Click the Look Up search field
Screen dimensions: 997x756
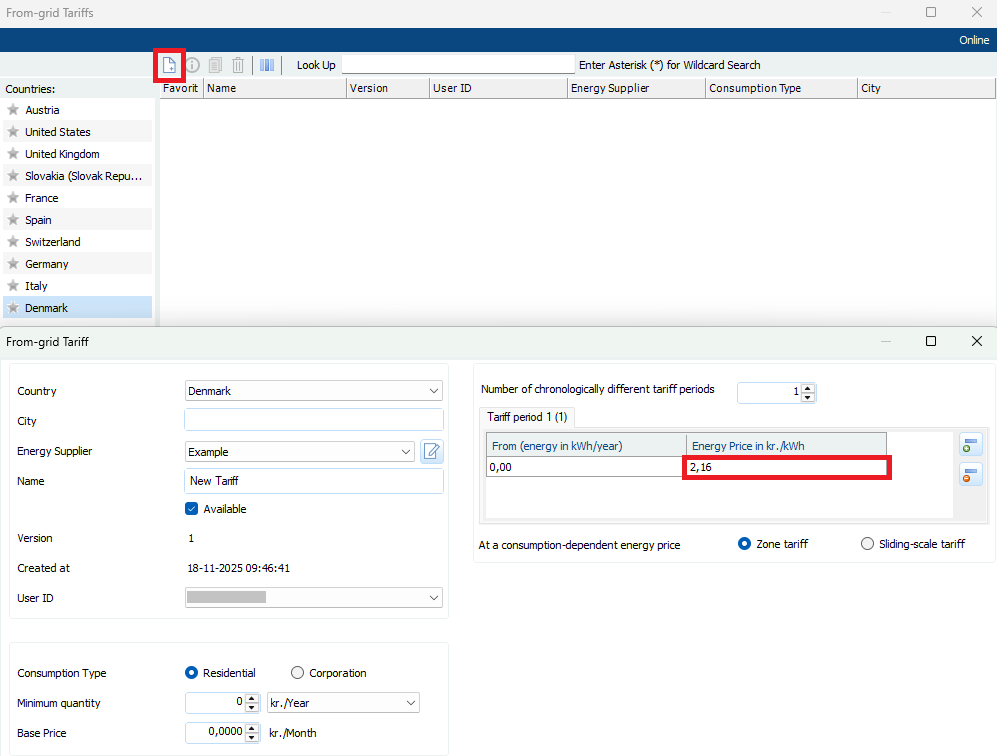pos(458,65)
